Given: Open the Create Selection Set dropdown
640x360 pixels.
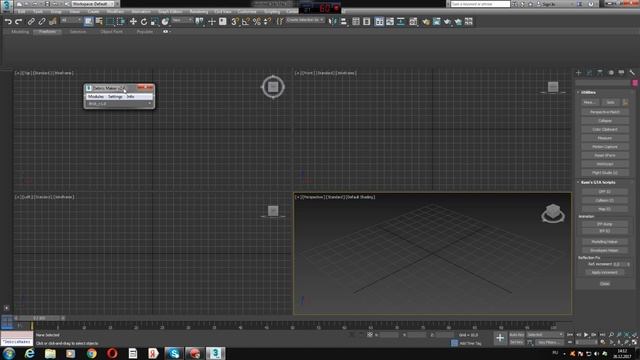Looking at the screenshot, I should [x=305, y=20].
